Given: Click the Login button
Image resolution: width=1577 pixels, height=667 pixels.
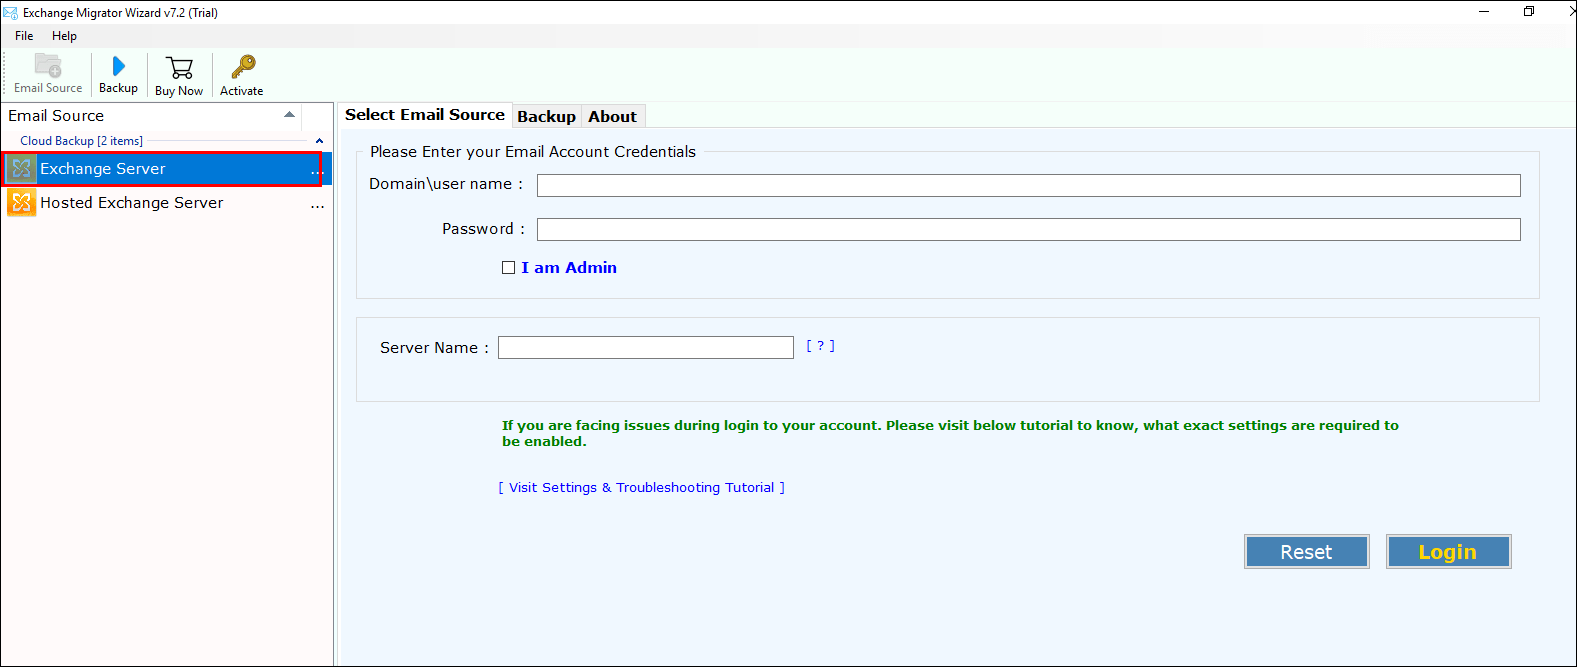Looking at the screenshot, I should point(1447,552).
